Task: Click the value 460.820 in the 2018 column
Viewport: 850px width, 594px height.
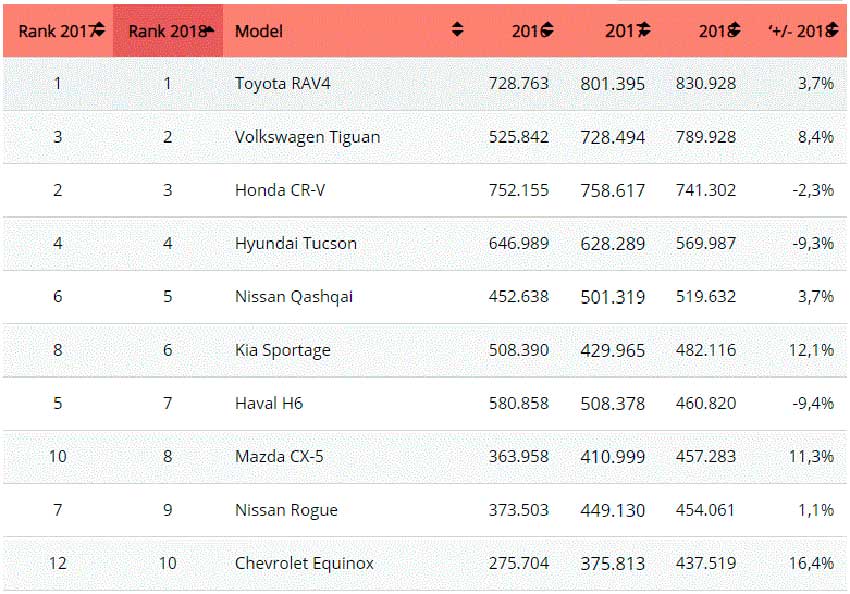Action: (706, 403)
